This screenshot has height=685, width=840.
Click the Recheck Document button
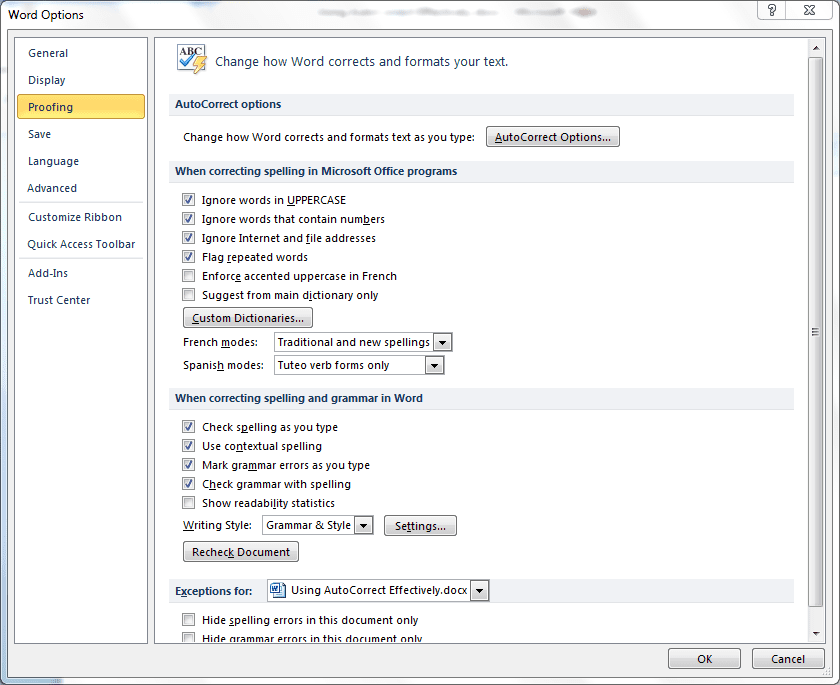(240, 551)
